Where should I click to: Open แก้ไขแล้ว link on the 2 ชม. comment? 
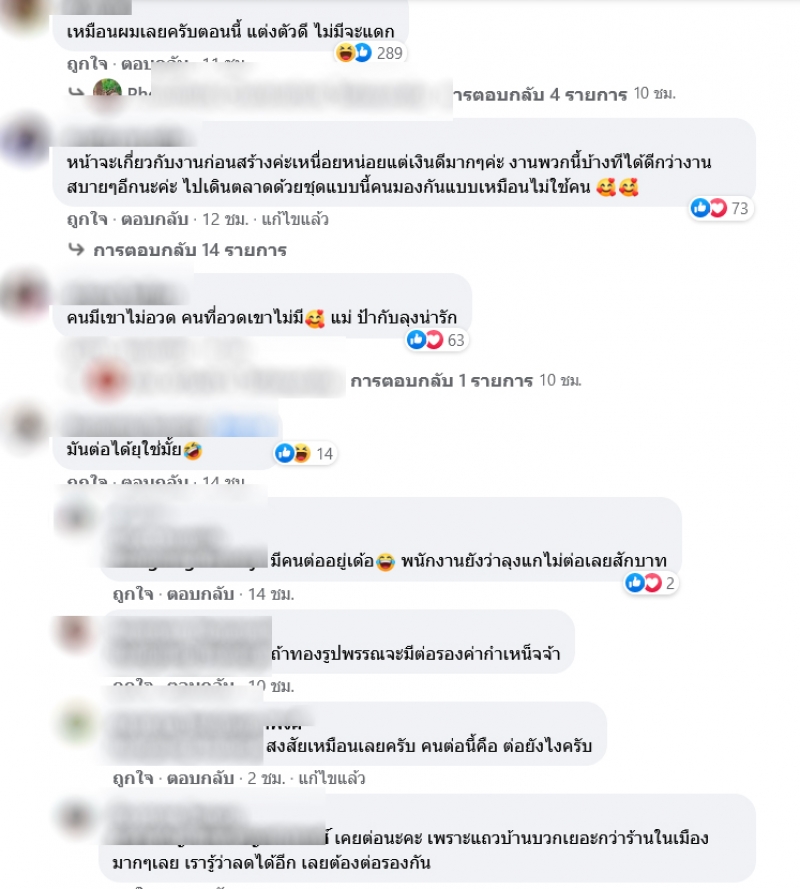click(332, 778)
